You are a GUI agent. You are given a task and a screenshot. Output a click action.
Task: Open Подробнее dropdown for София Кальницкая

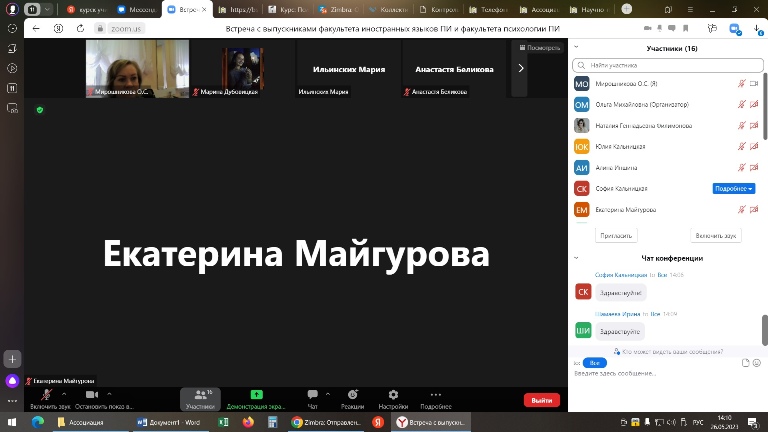click(x=733, y=188)
